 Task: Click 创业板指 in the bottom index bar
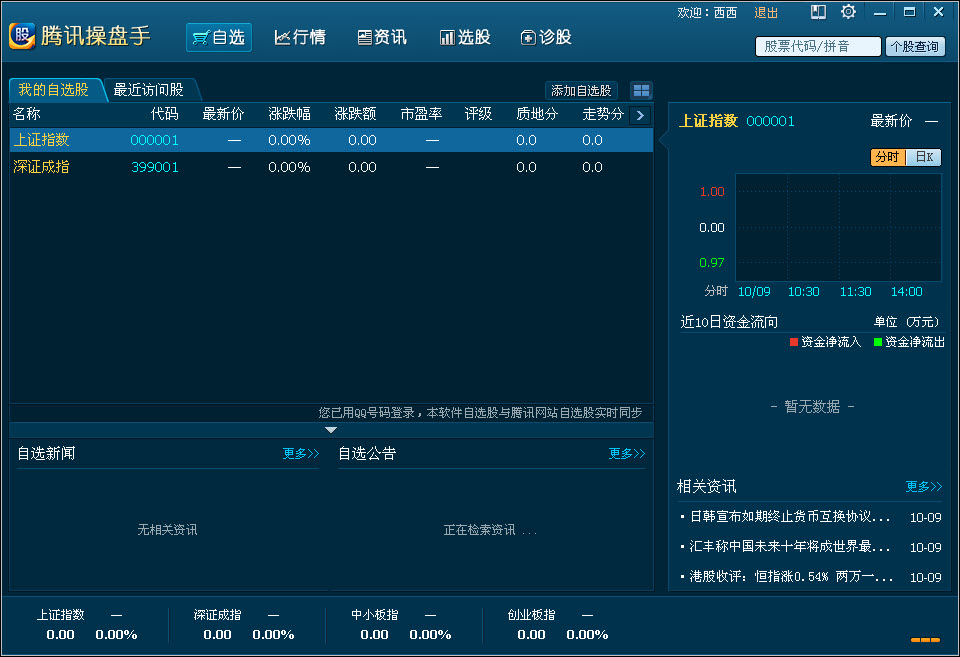tap(531, 615)
